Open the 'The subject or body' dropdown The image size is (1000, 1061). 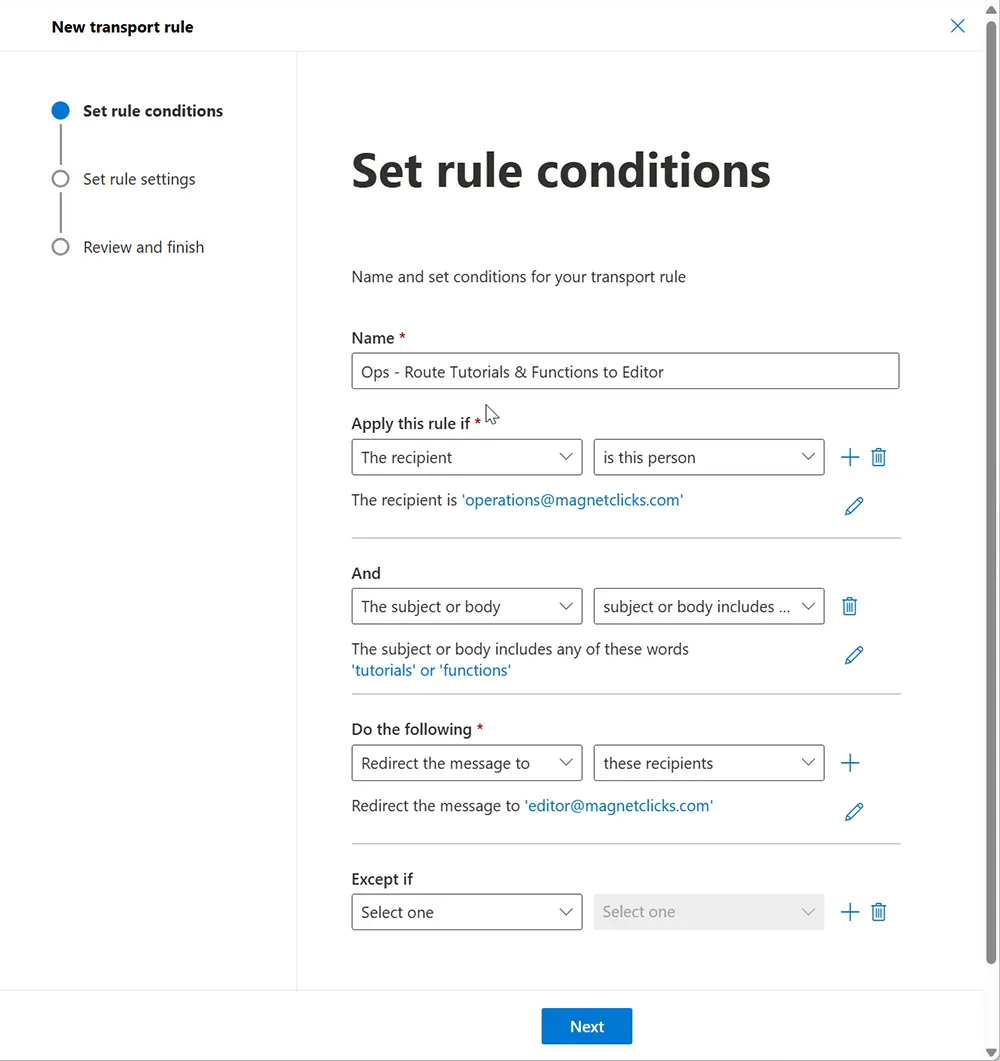[x=466, y=606]
